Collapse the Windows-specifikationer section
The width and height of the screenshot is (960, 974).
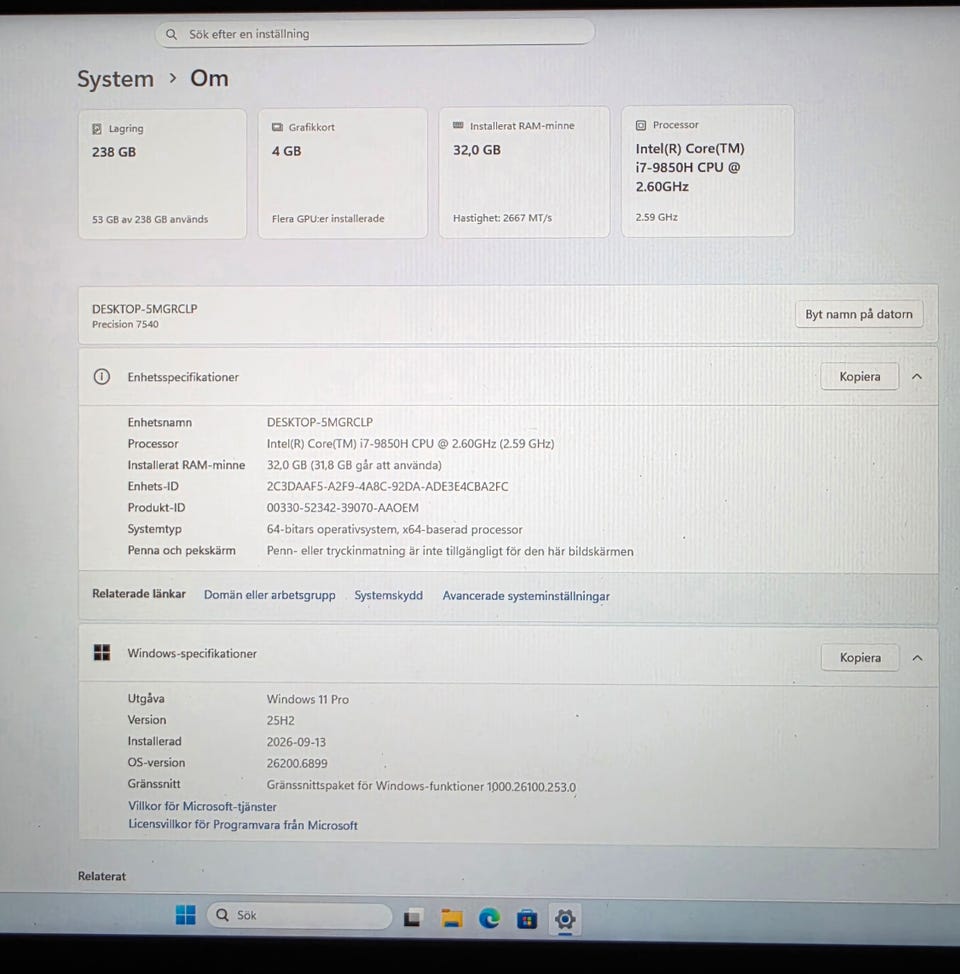(x=917, y=658)
